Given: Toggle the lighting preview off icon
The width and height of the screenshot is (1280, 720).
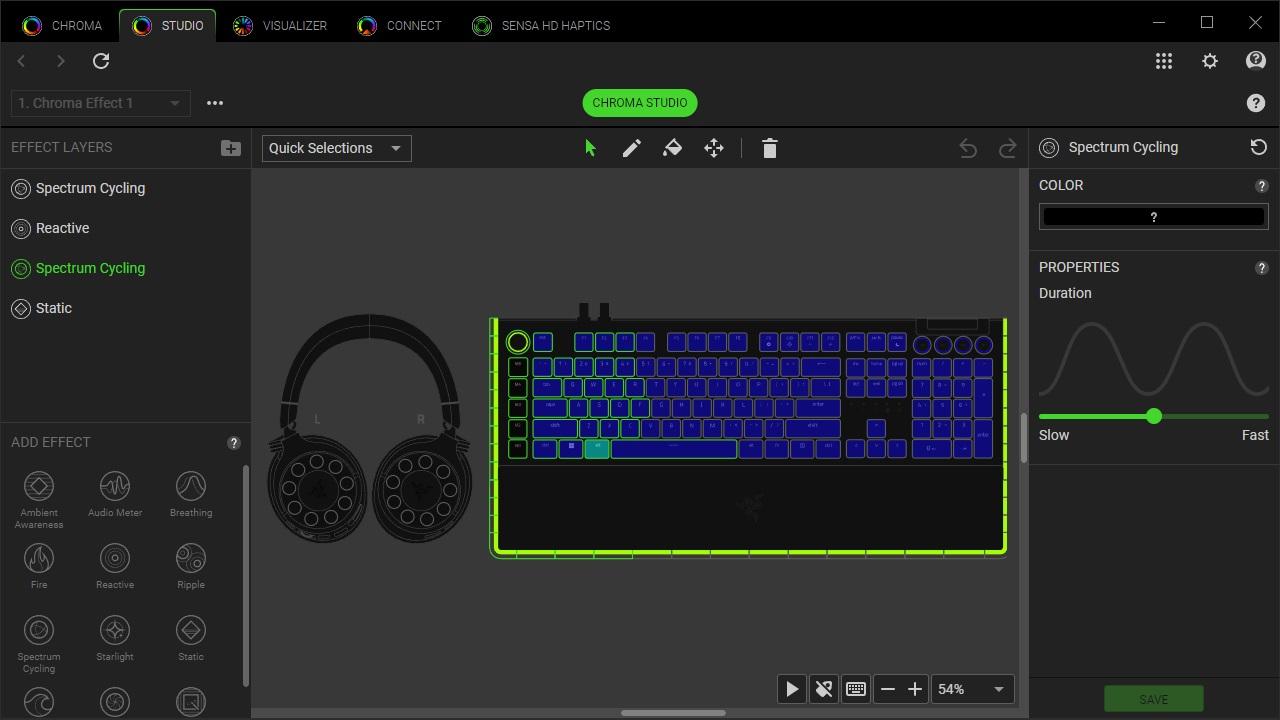Looking at the screenshot, I should click(x=824, y=689).
